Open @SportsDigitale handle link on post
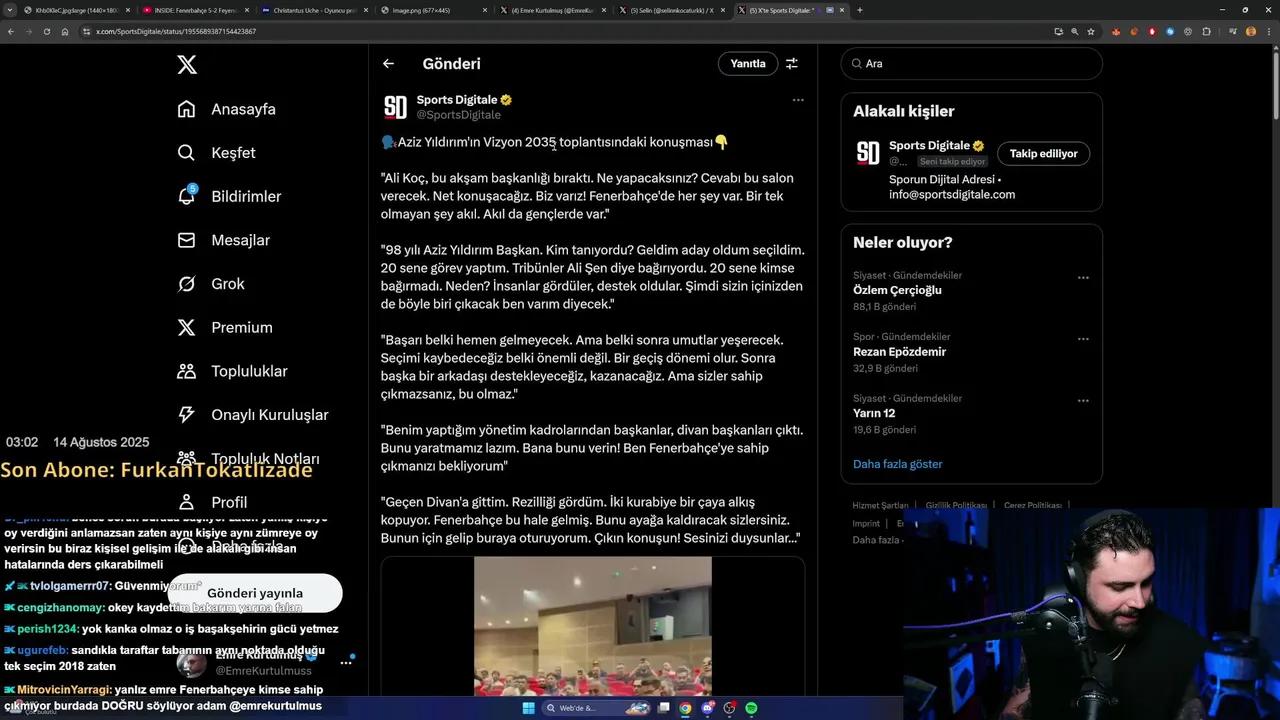Screen dimensions: 1280x720 459,115
